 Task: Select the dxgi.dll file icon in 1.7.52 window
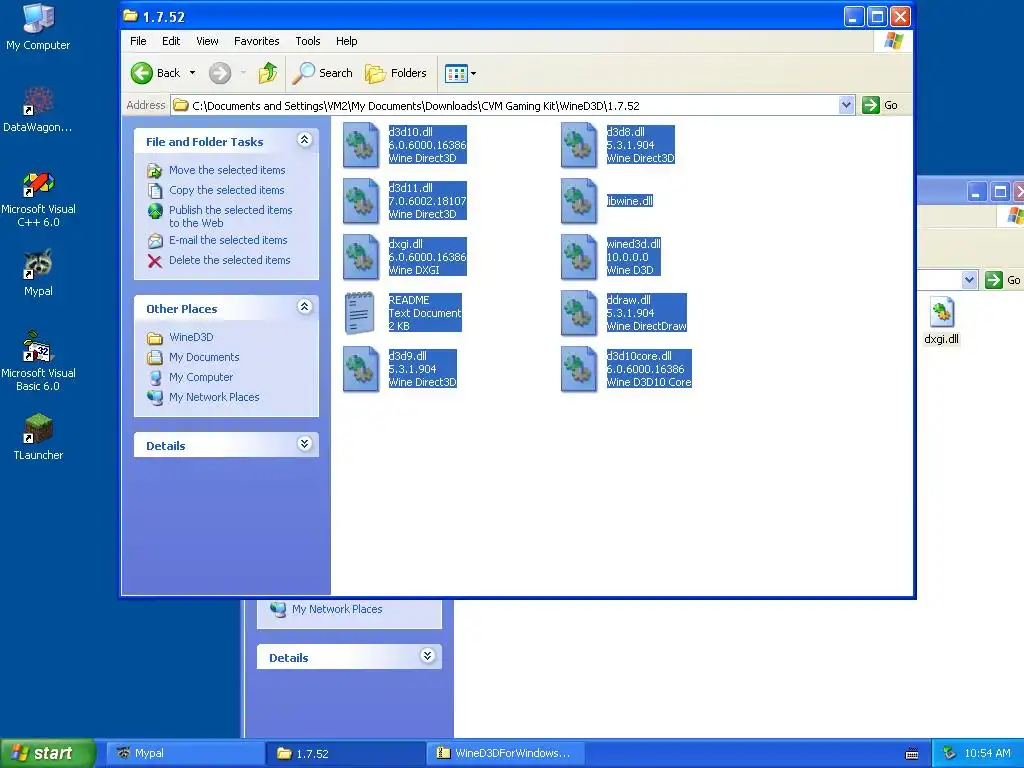[361, 257]
